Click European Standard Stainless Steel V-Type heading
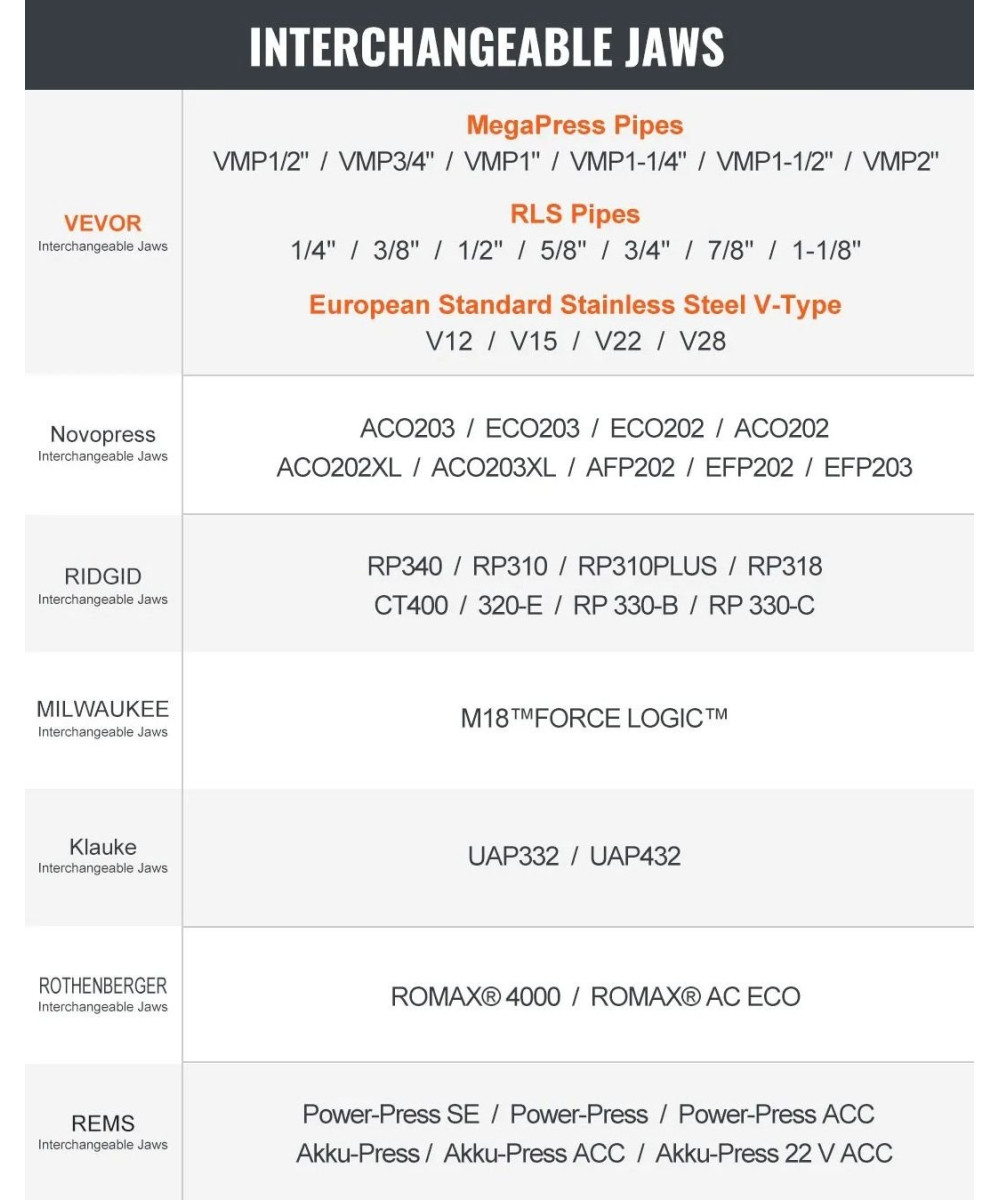 click(575, 305)
